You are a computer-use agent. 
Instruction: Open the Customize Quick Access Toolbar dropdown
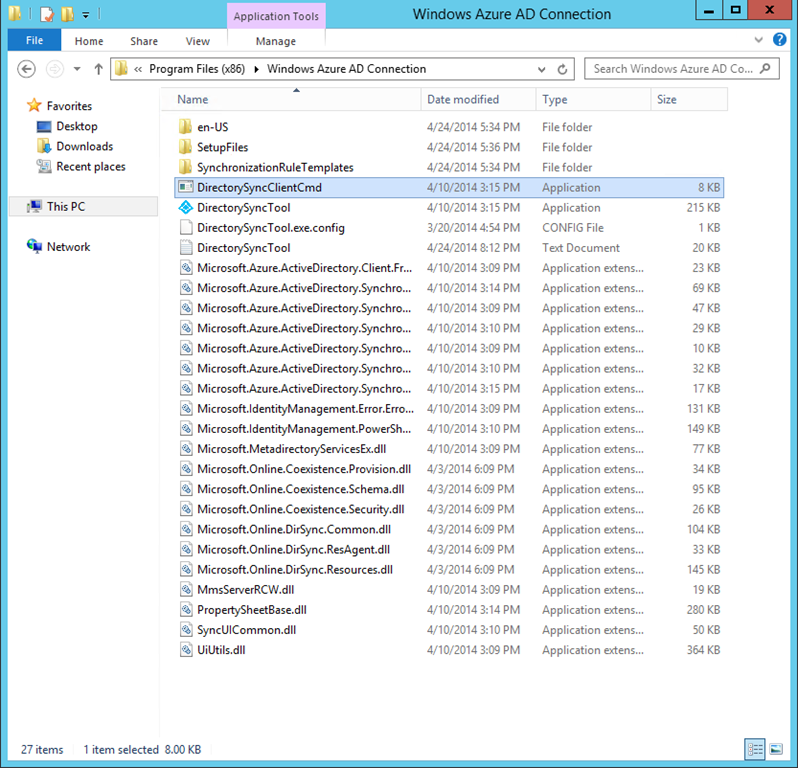(x=86, y=15)
